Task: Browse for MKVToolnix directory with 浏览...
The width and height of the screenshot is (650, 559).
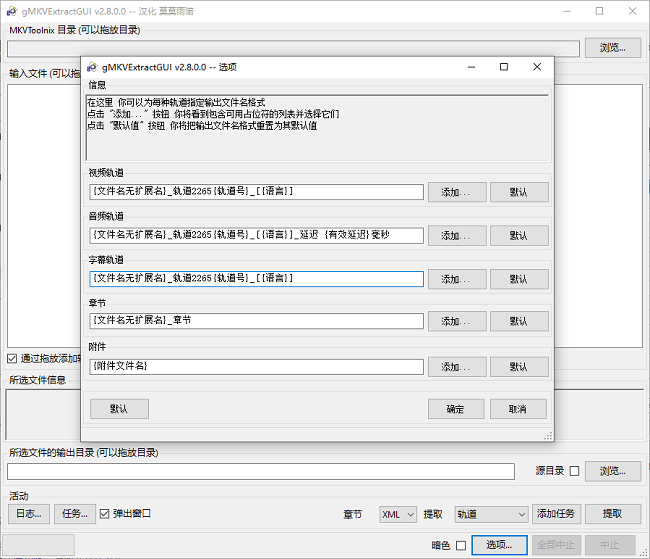Action: [613, 48]
